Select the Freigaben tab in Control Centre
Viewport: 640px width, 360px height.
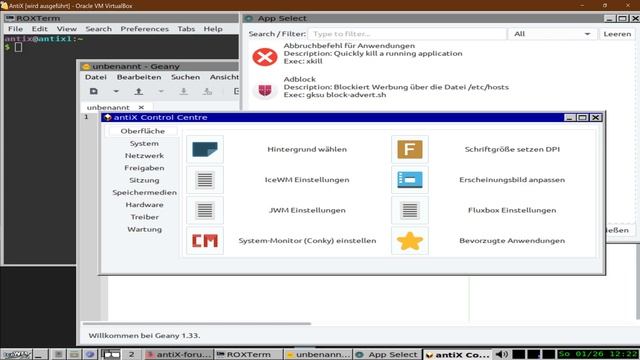tap(144, 168)
